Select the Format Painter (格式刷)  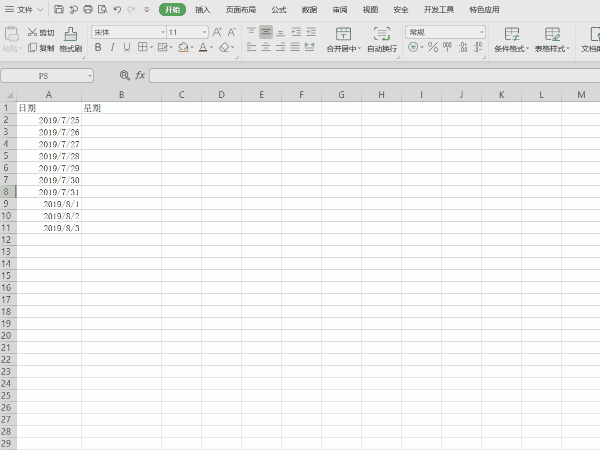[x=70, y=40]
